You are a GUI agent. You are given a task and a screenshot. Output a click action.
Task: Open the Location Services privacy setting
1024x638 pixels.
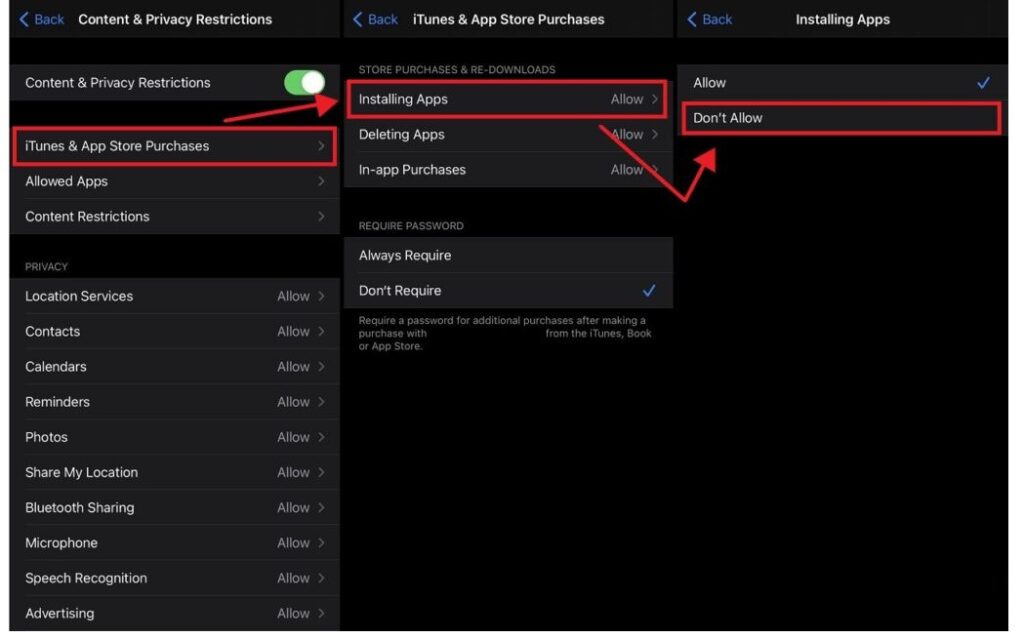(x=174, y=296)
